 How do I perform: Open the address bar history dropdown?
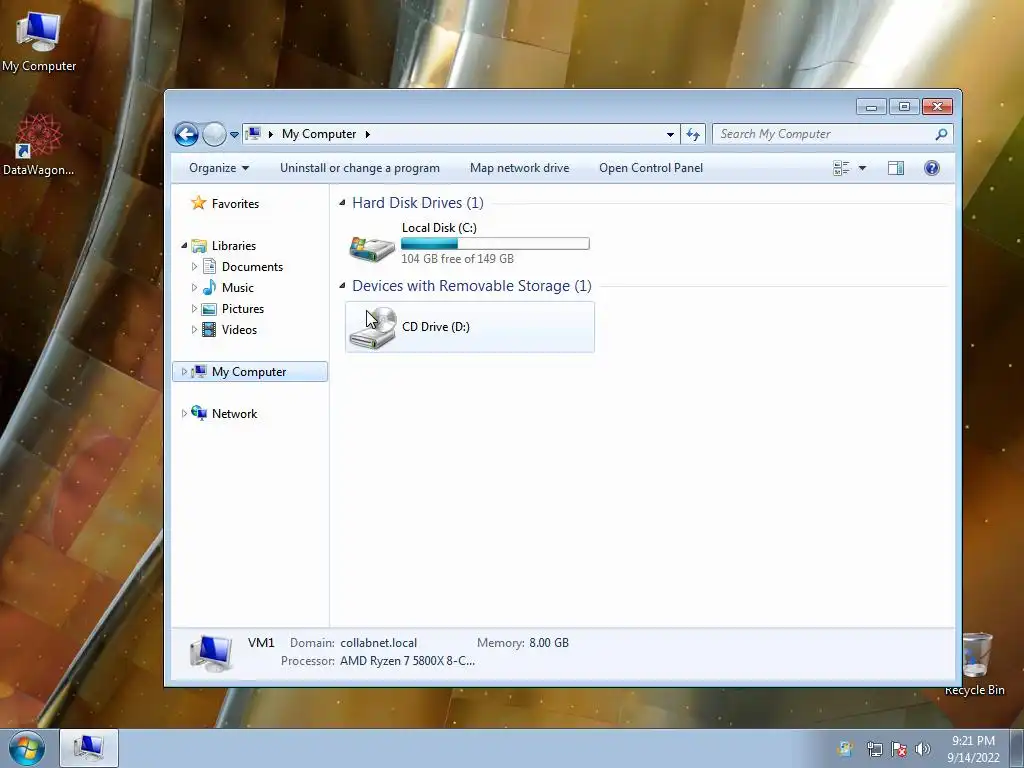pyautogui.click(x=670, y=135)
